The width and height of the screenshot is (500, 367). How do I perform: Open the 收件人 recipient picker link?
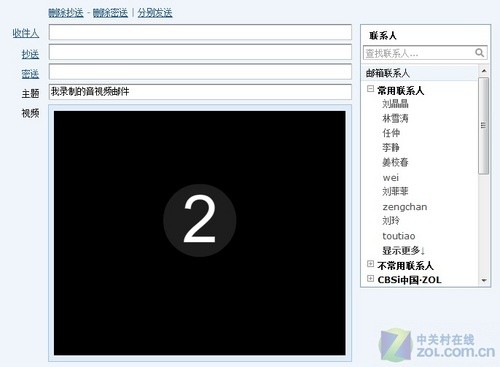(26, 33)
